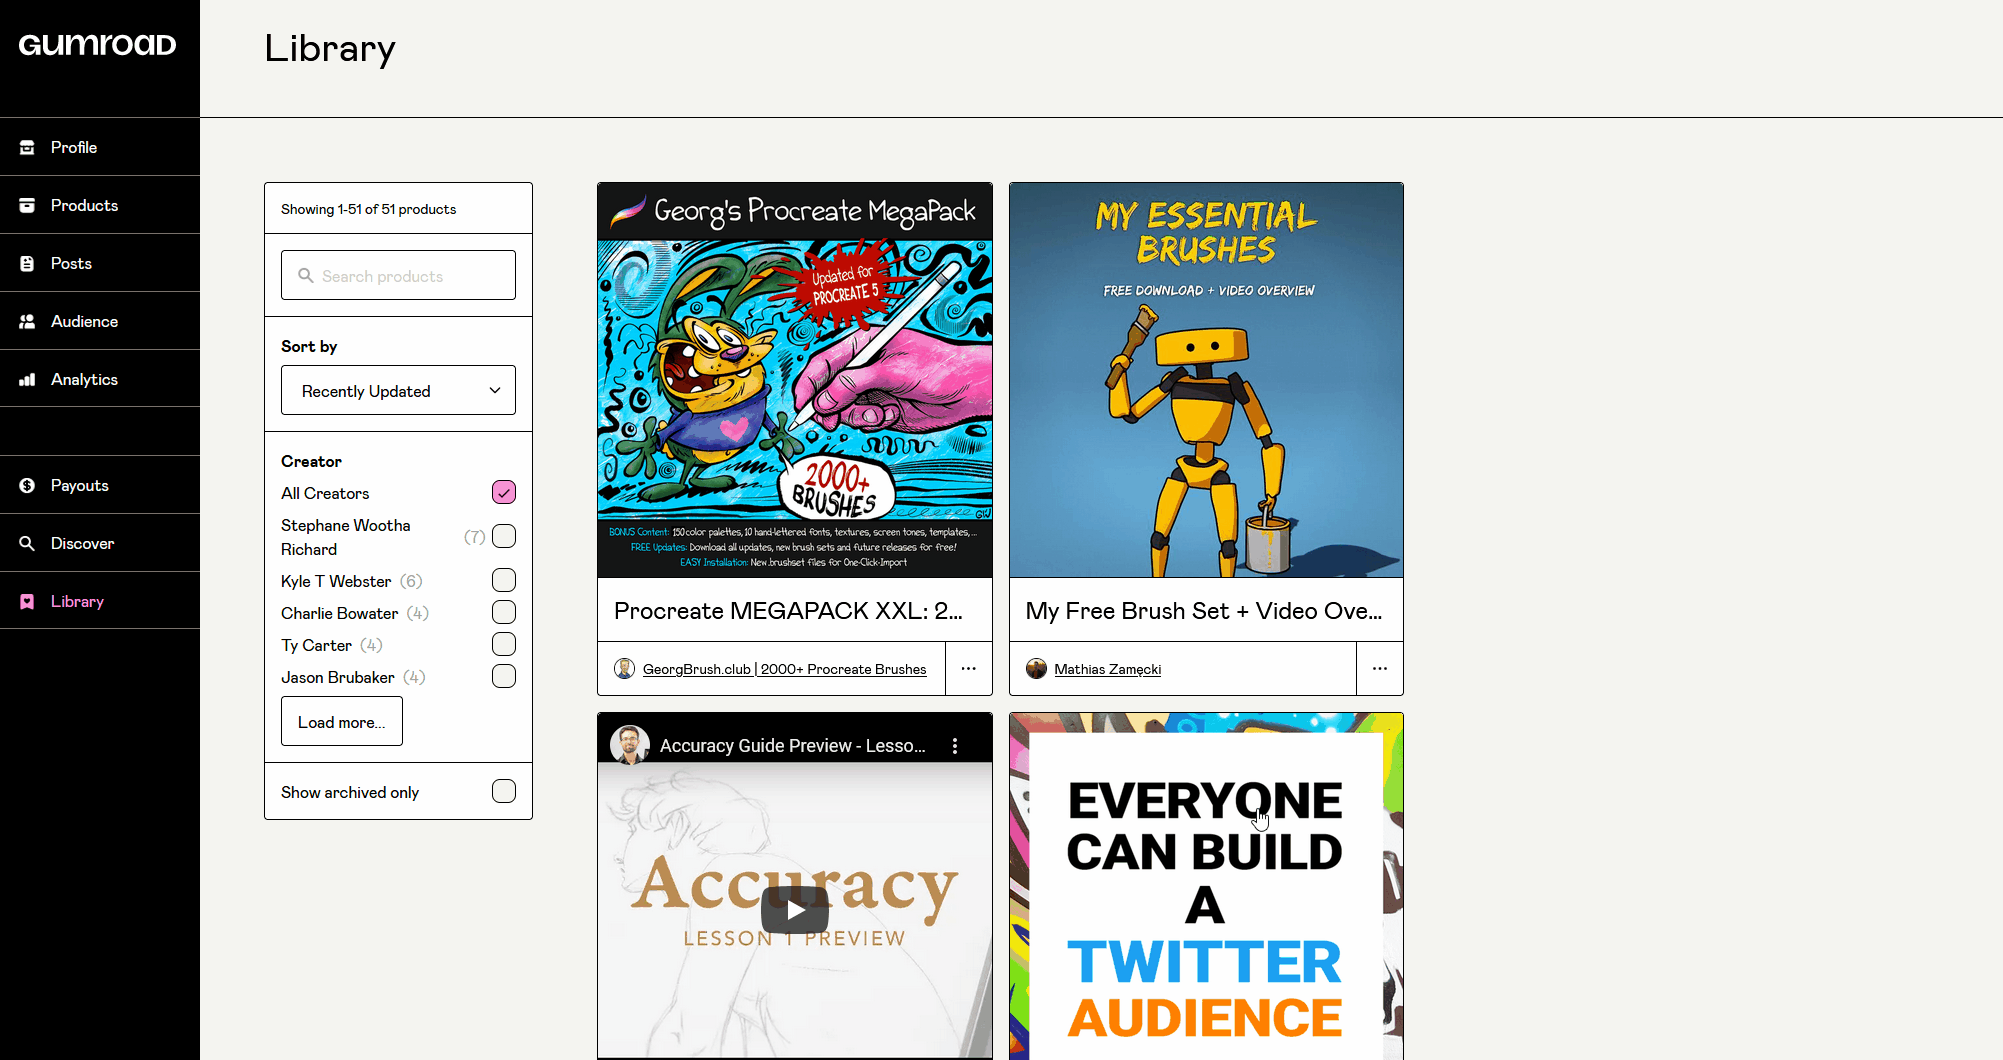Image resolution: width=2003 pixels, height=1060 pixels.
Task: Open more options for Procreate MEGAPACK card
Action: coord(968,668)
